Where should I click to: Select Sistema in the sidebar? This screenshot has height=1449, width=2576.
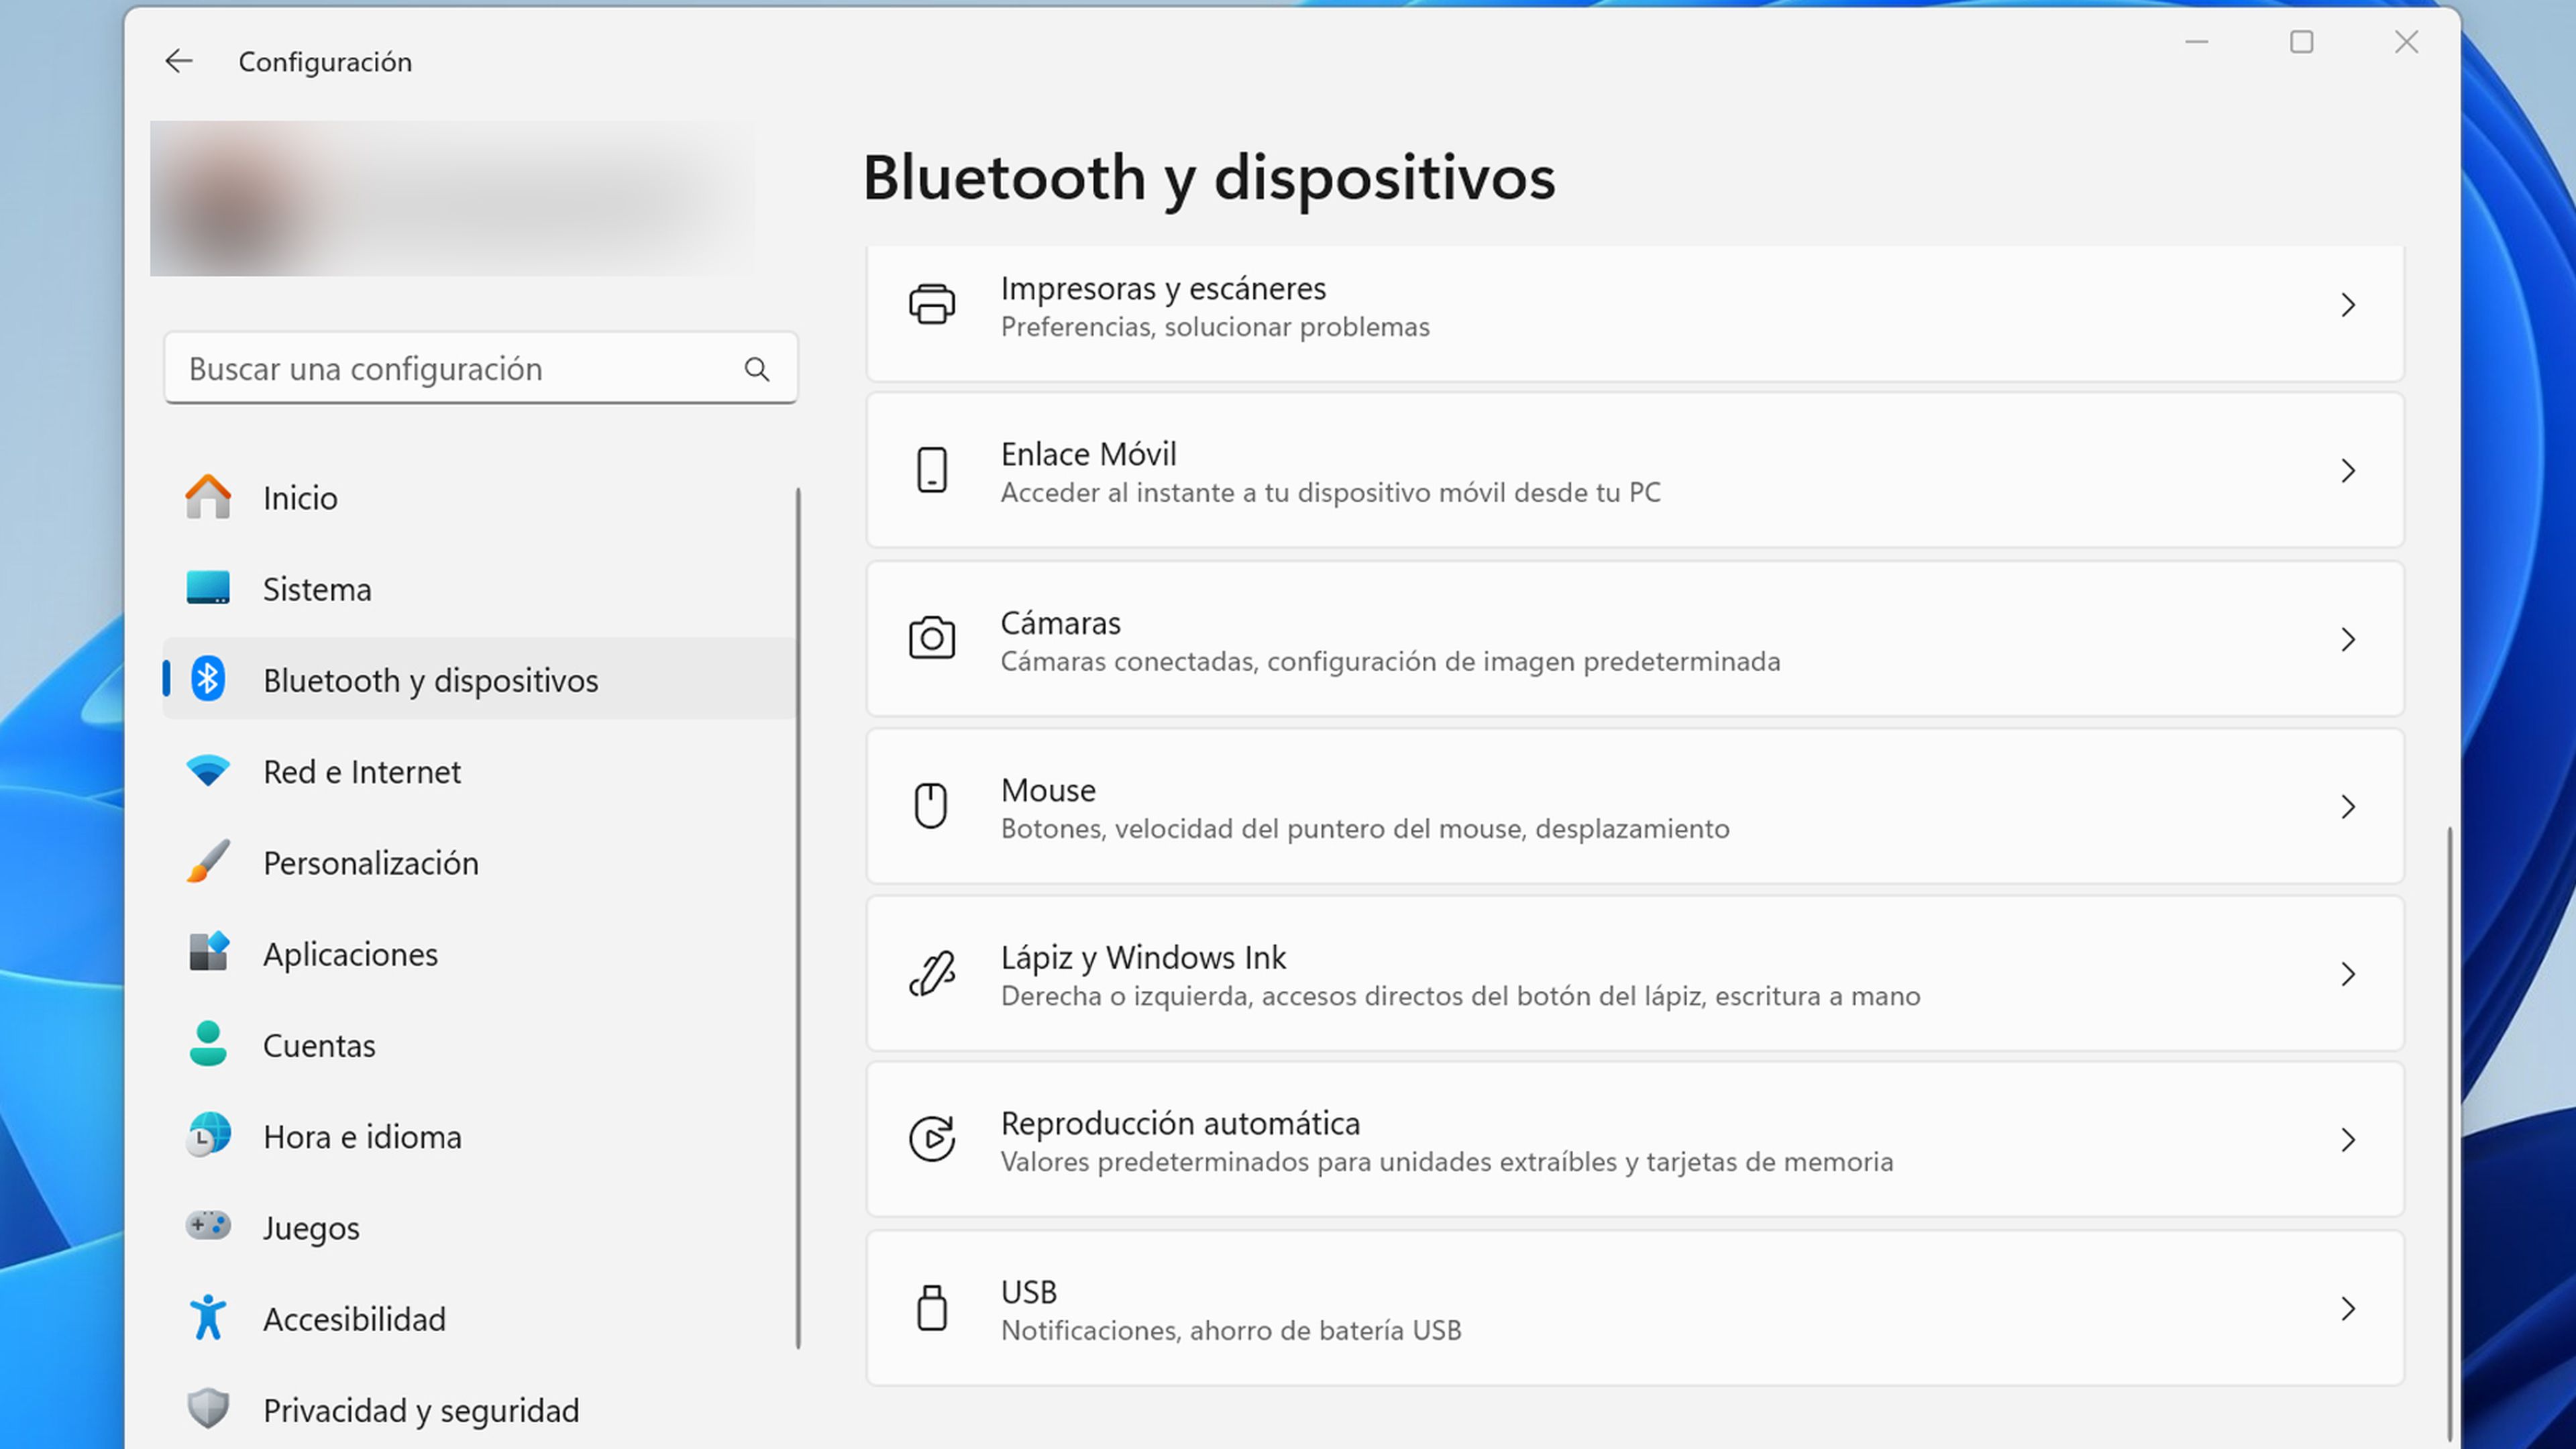[479, 588]
